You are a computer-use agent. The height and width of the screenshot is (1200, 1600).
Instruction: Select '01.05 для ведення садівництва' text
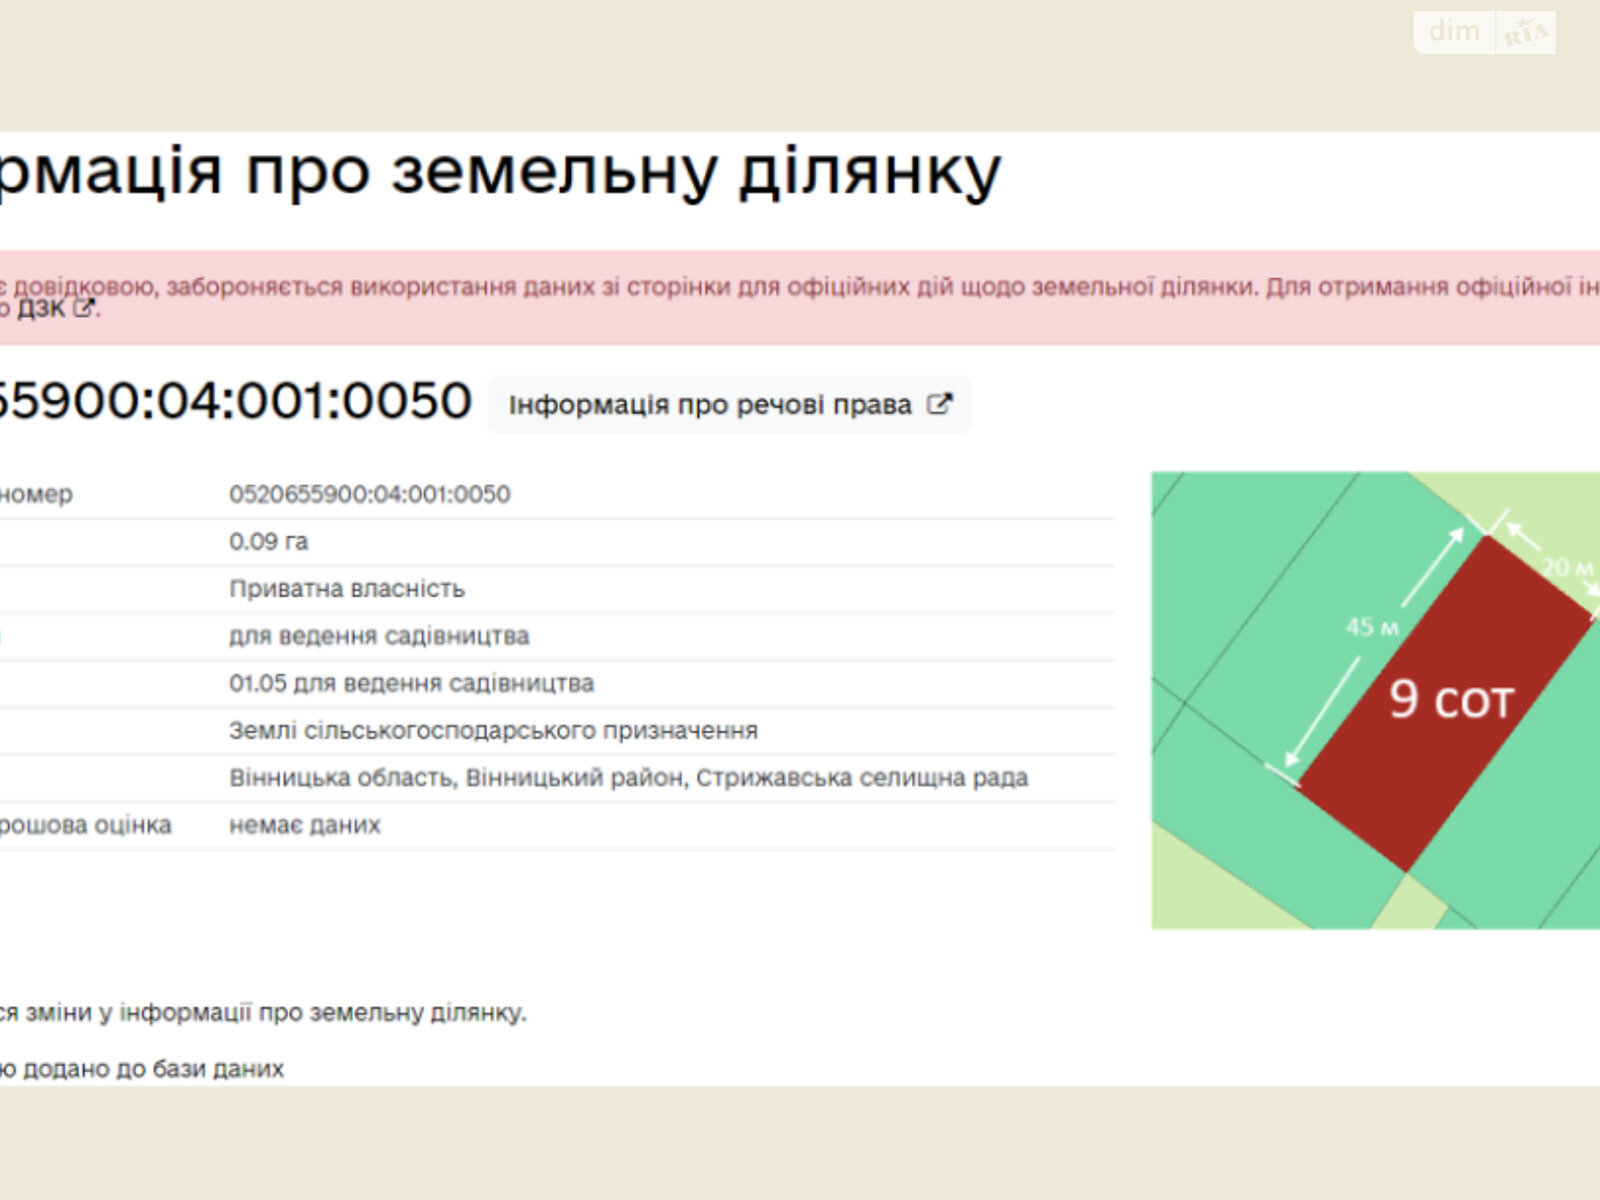(411, 683)
